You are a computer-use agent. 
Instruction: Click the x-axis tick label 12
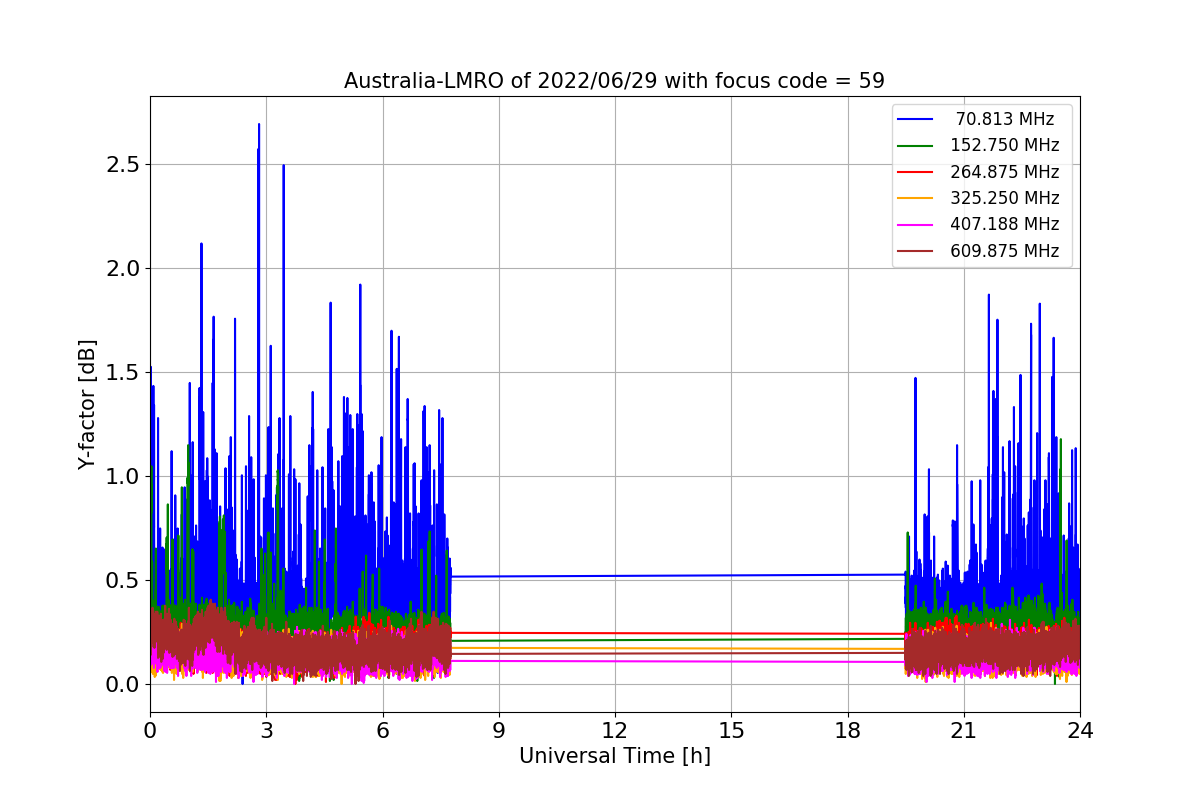pyautogui.click(x=614, y=730)
